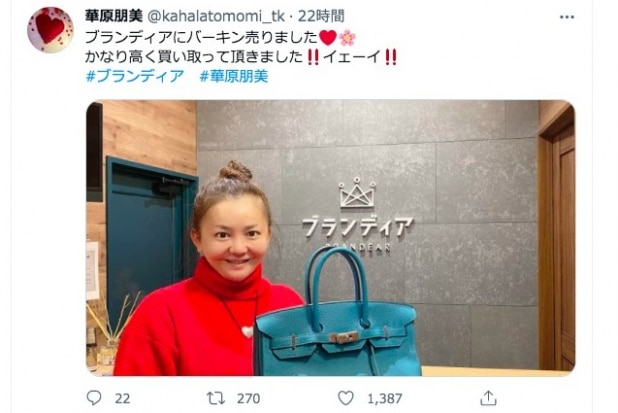Open the 22時間 timestamp
This screenshot has height=413, width=618.
pos(321,16)
